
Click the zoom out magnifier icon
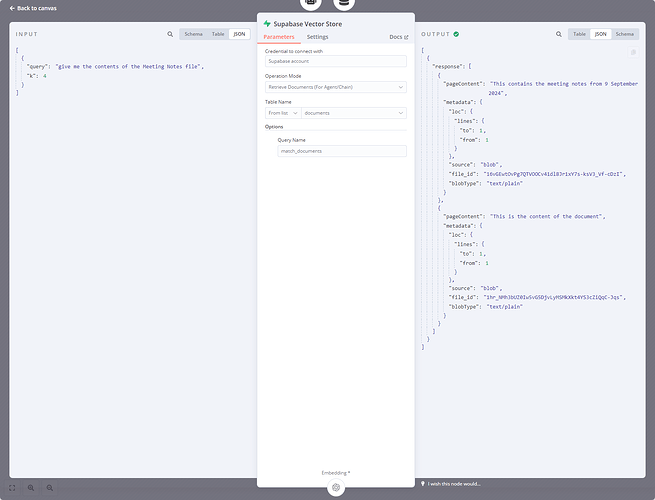[x=50, y=488]
